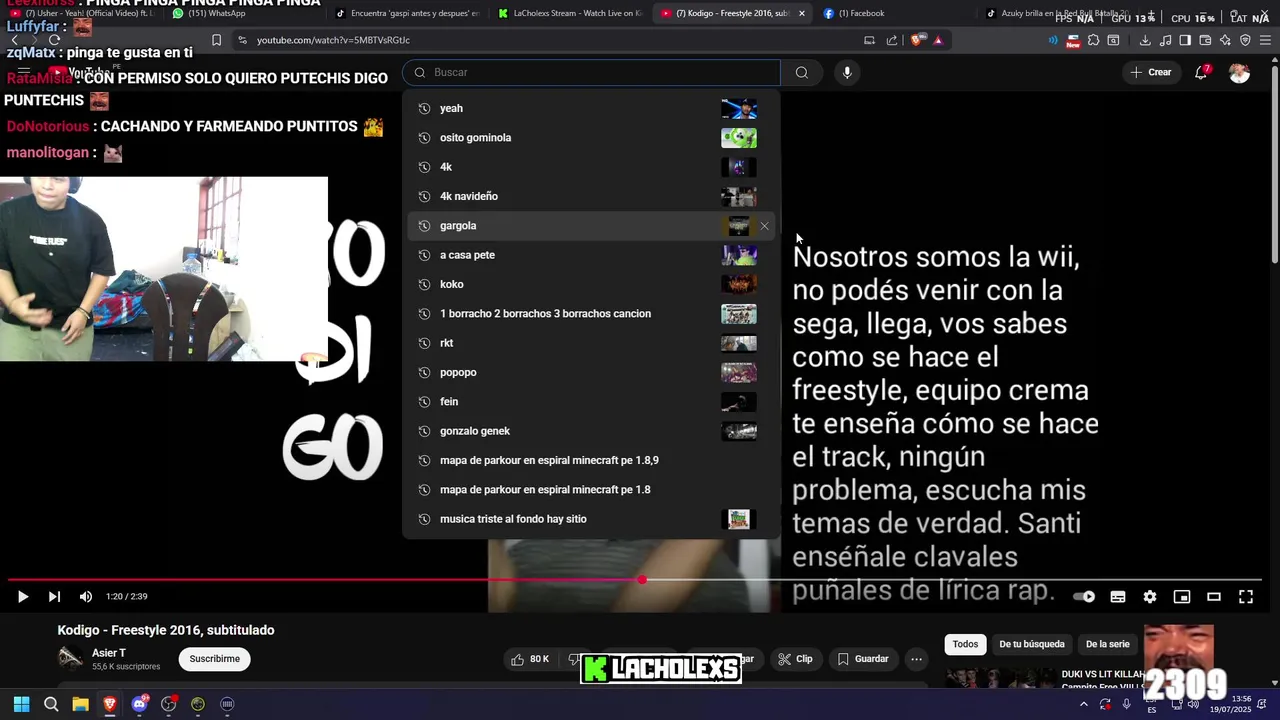The height and width of the screenshot is (720, 1280).
Task: Open YouTube notifications bell
Action: [x=1201, y=72]
